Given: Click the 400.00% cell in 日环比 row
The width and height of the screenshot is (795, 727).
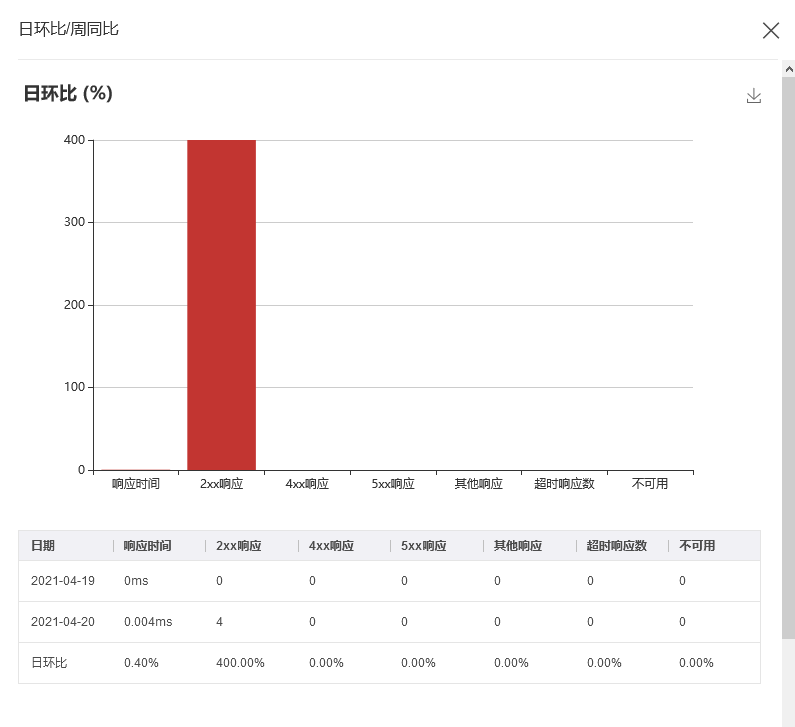Looking at the screenshot, I should [240, 663].
